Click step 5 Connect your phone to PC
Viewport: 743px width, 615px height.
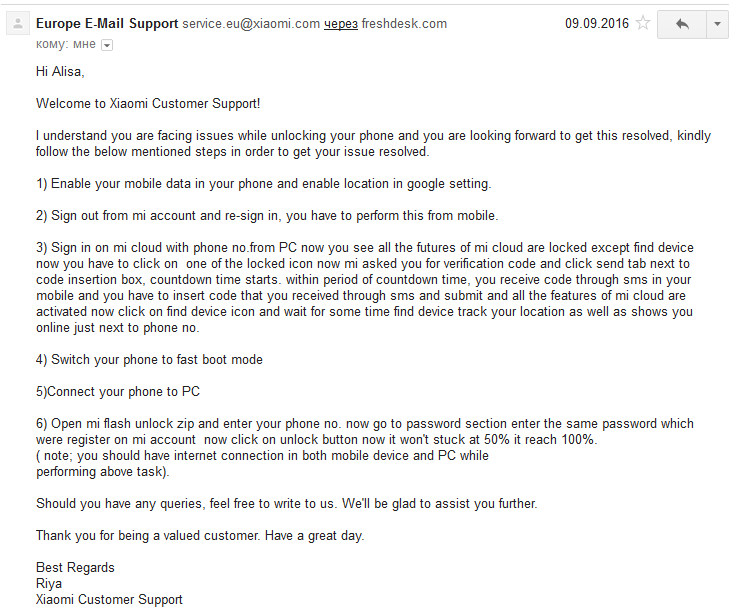pyautogui.click(x=118, y=391)
